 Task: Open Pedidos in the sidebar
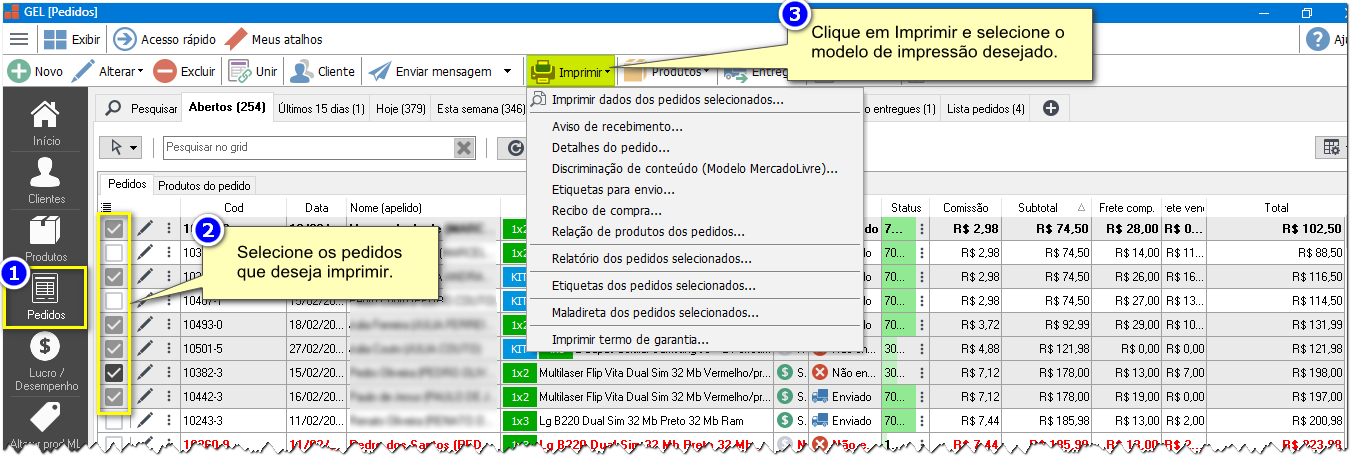(46, 296)
